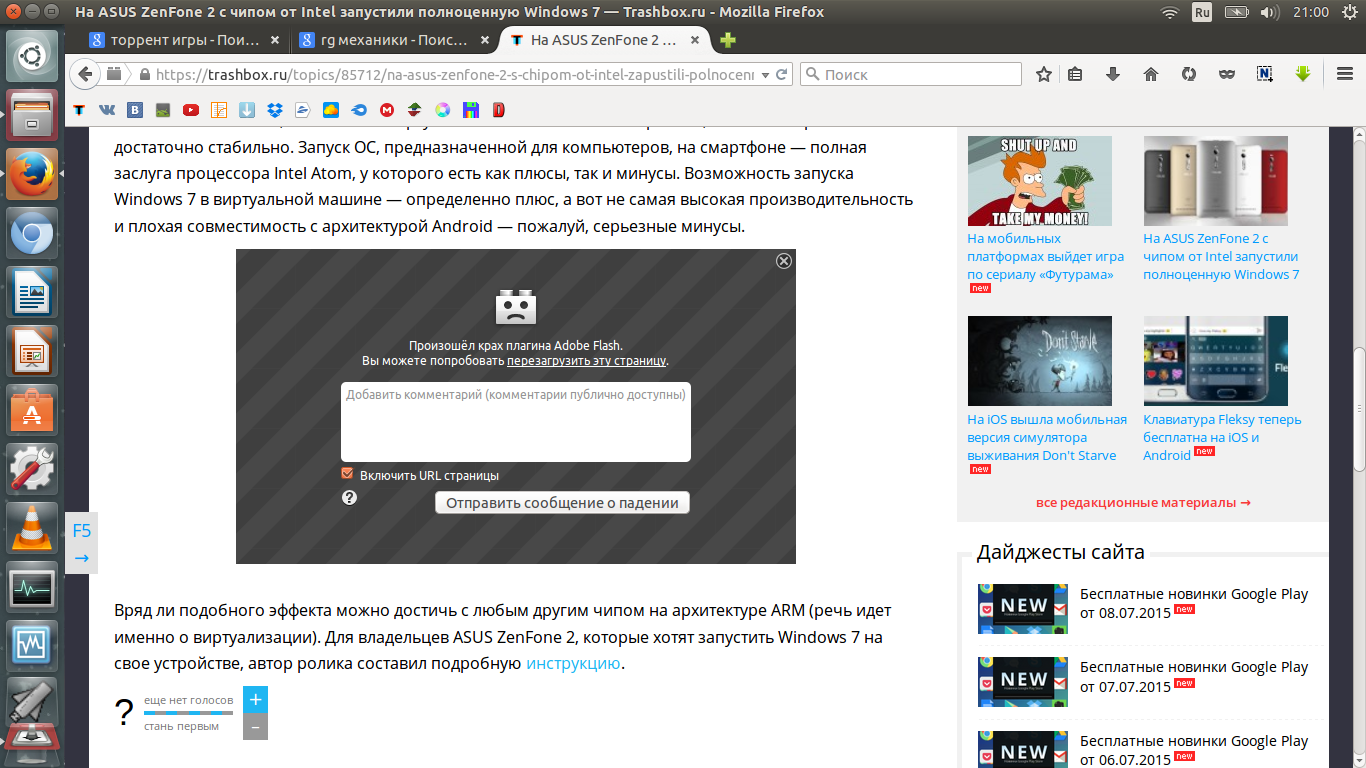Close the 'торрент игры' tab
This screenshot has width=1366, height=768.
coord(276,41)
